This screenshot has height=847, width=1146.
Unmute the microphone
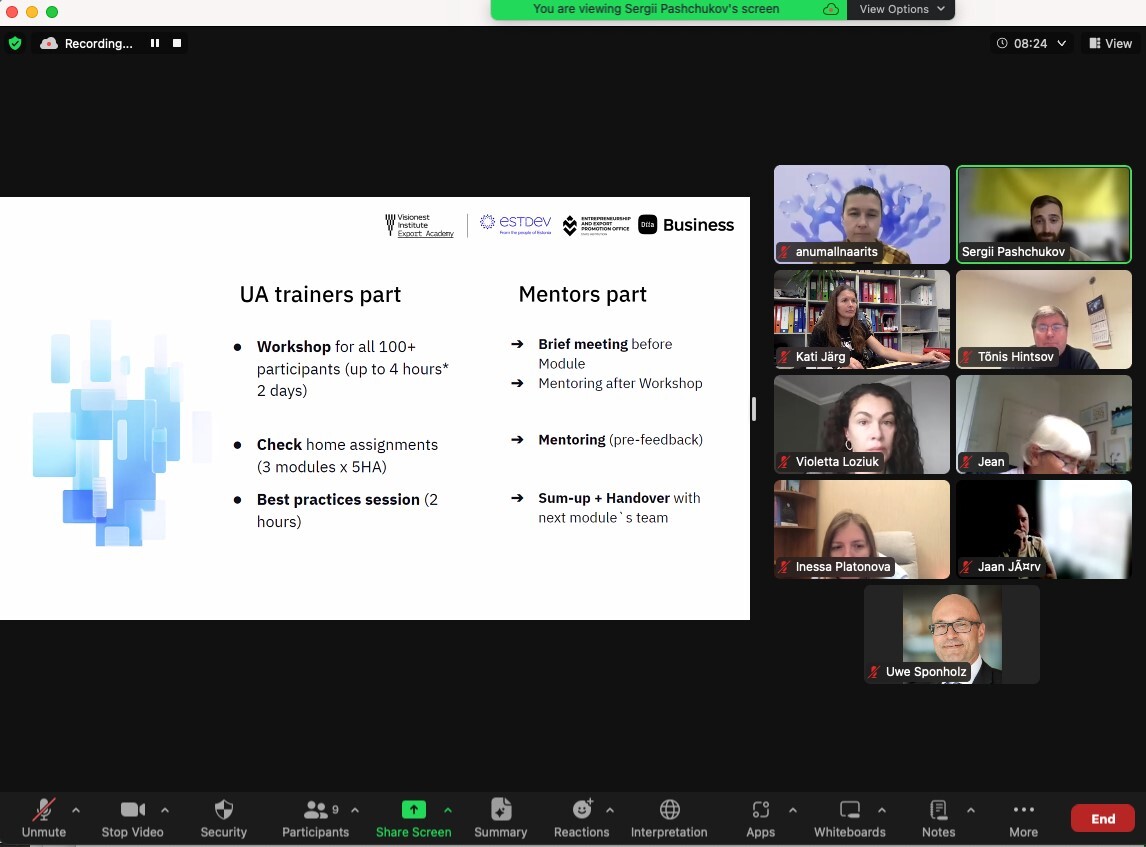pyautogui.click(x=44, y=818)
